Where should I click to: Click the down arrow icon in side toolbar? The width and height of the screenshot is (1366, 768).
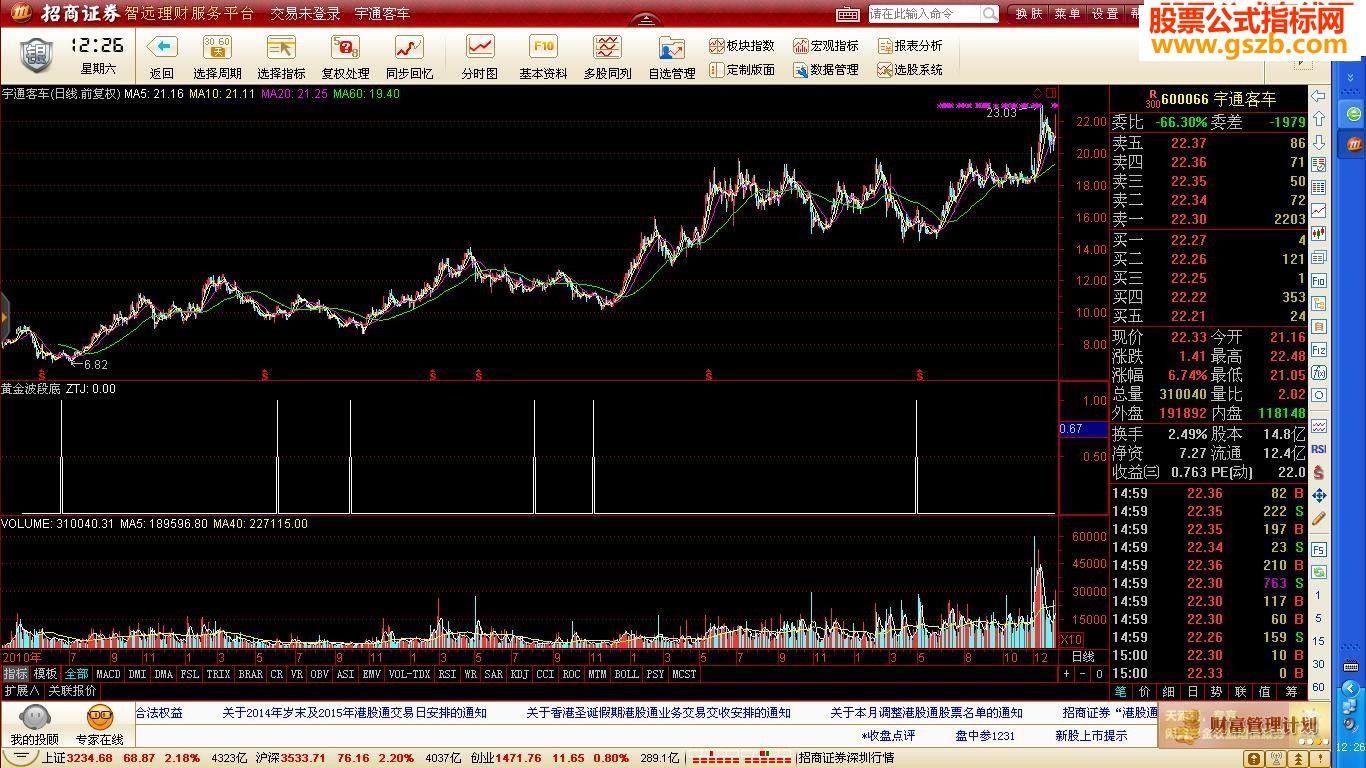1319,142
